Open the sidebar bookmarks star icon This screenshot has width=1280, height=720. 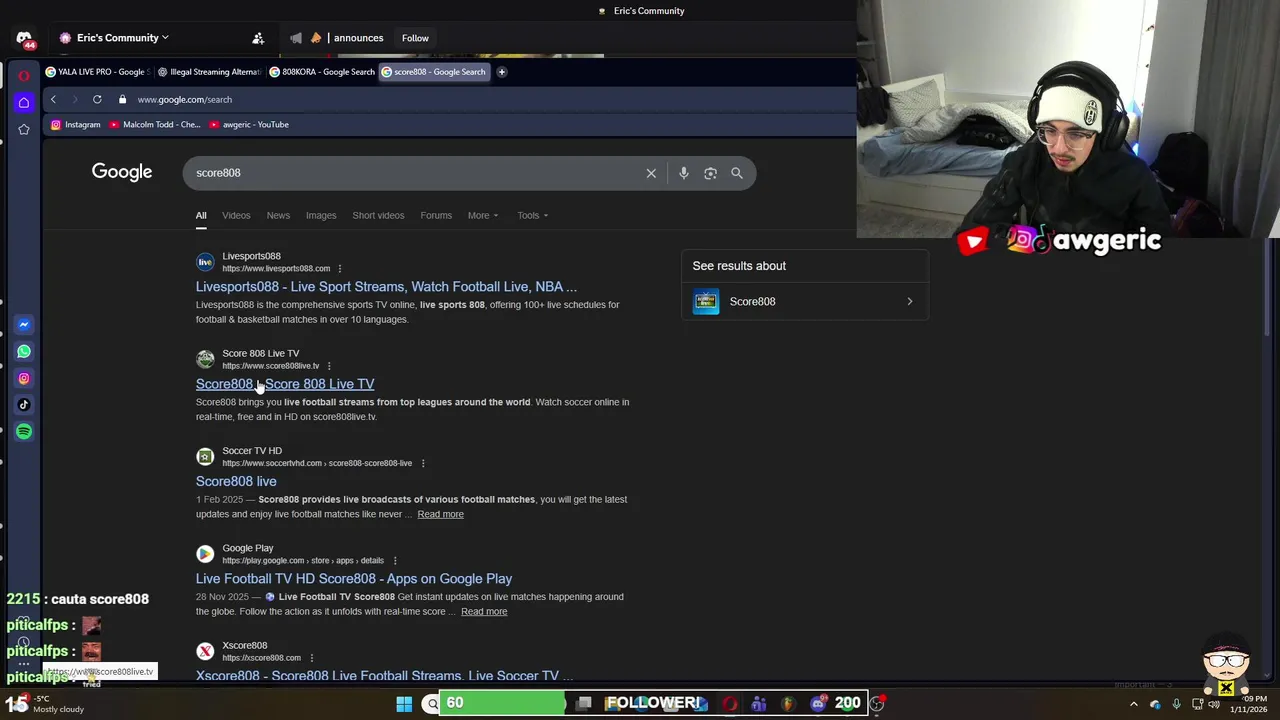click(x=24, y=129)
